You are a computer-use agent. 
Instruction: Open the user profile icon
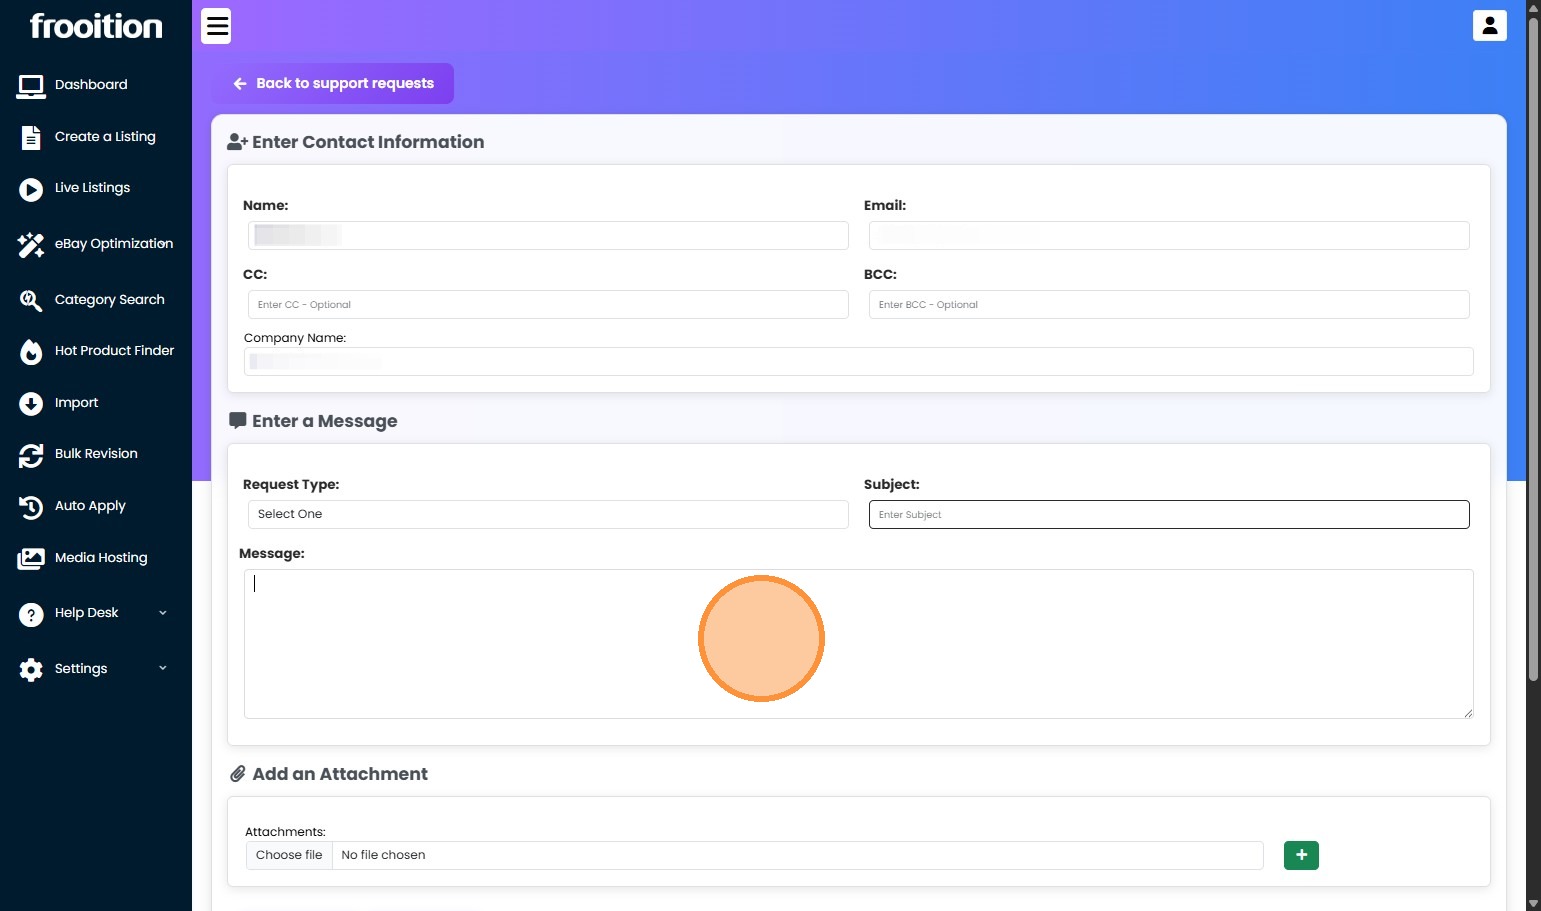(1489, 25)
